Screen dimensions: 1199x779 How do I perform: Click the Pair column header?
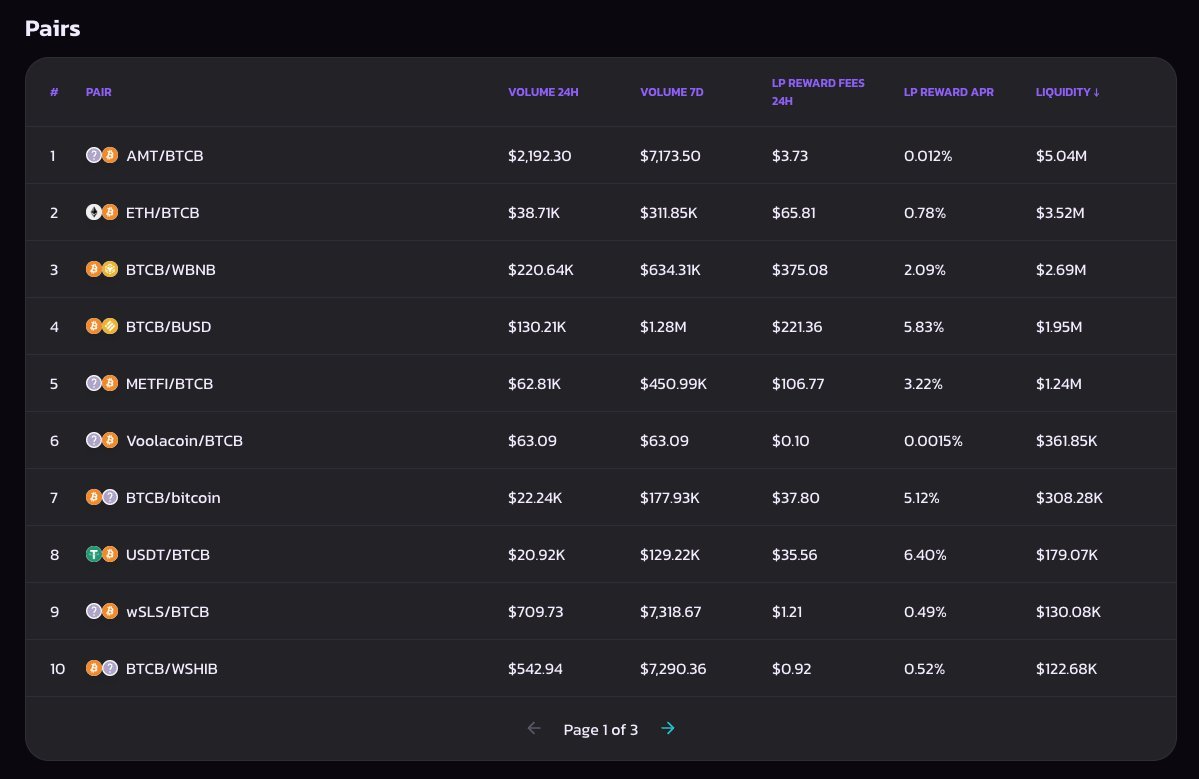(98, 92)
